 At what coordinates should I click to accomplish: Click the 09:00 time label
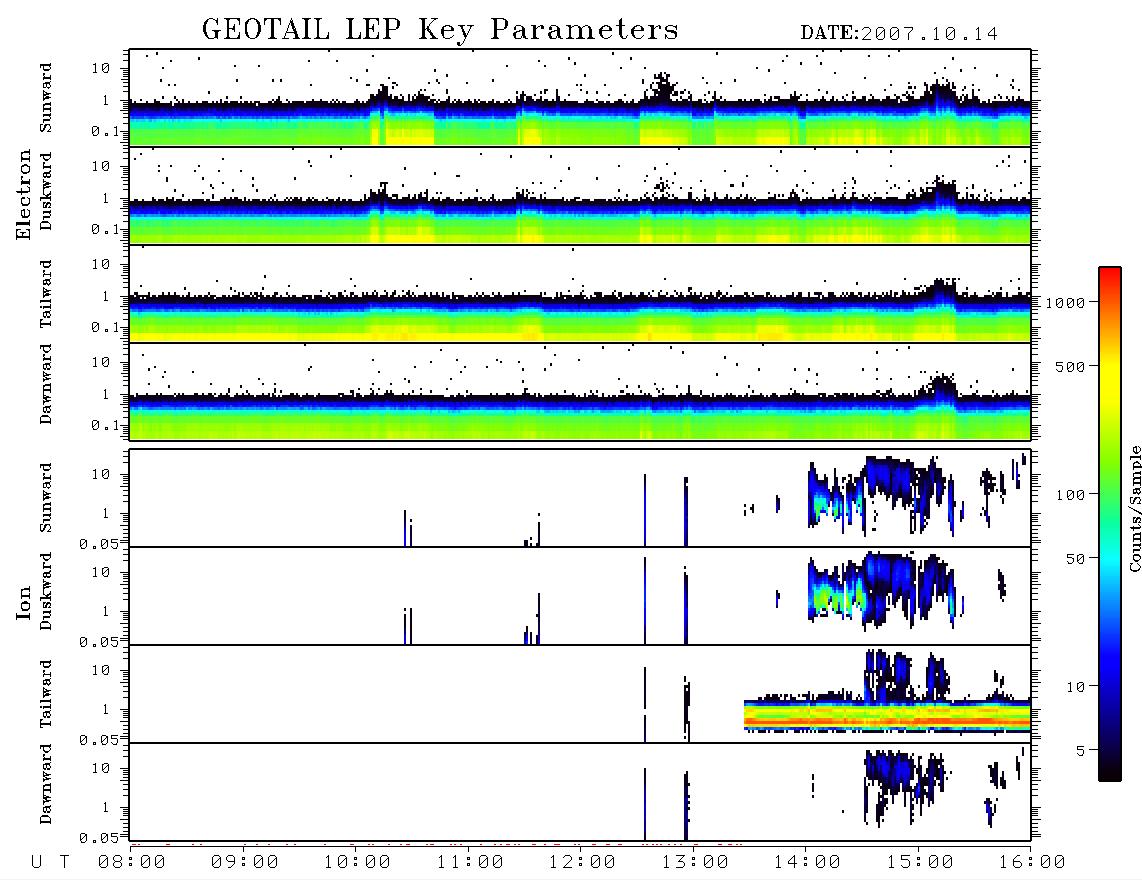[x=245, y=863]
